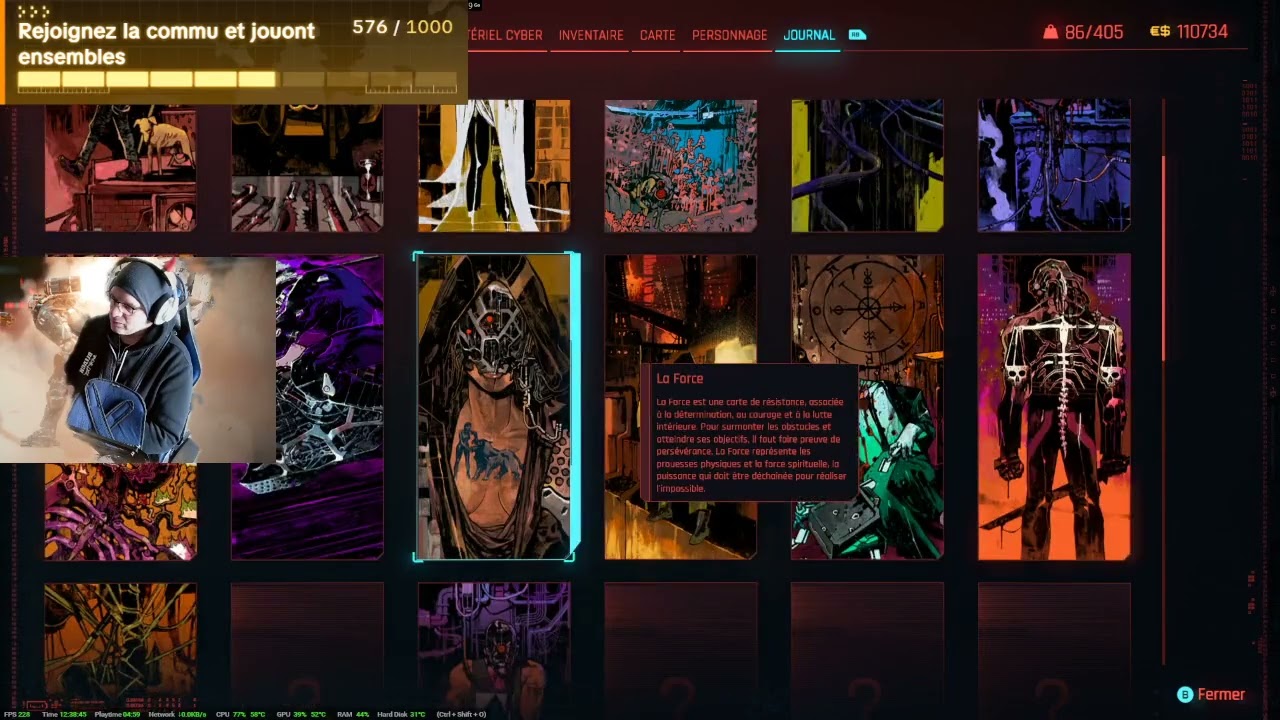Image resolution: width=1280 pixels, height=720 pixels.
Task: Click the 110734 money amount
Action: point(1202,32)
